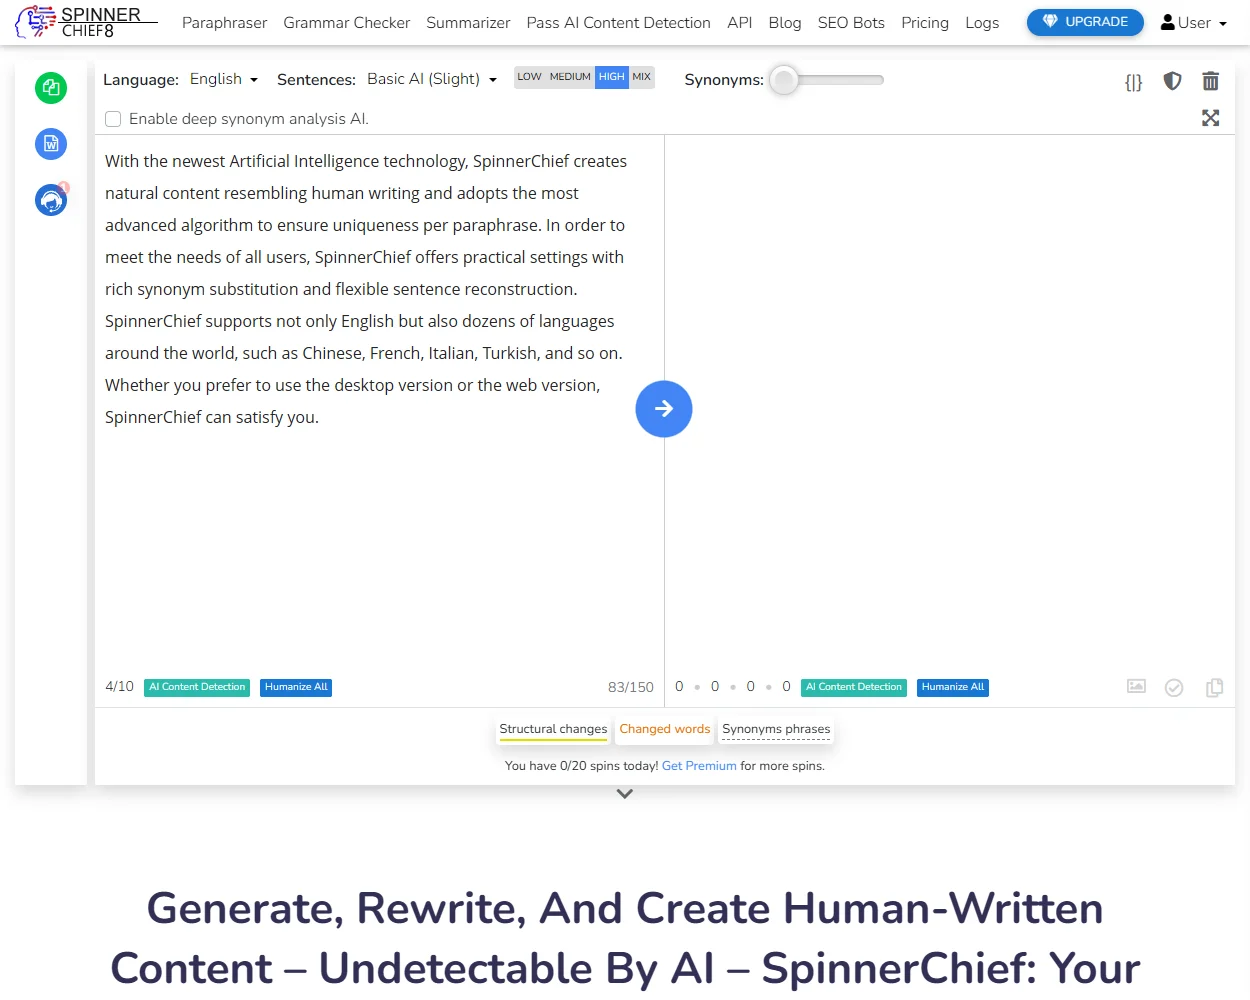
Task: Click the trash can delete icon
Action: point(1210,81)
